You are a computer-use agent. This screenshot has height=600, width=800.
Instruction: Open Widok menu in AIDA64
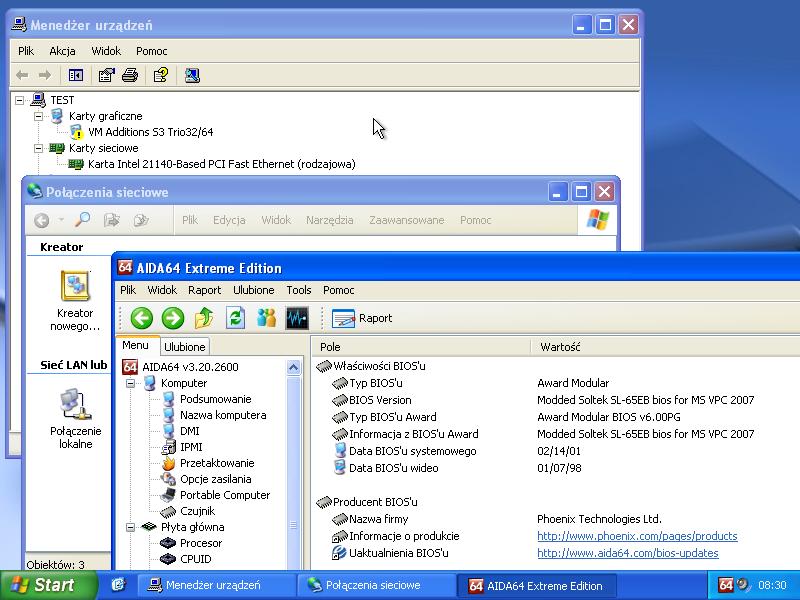click(162, 290)
